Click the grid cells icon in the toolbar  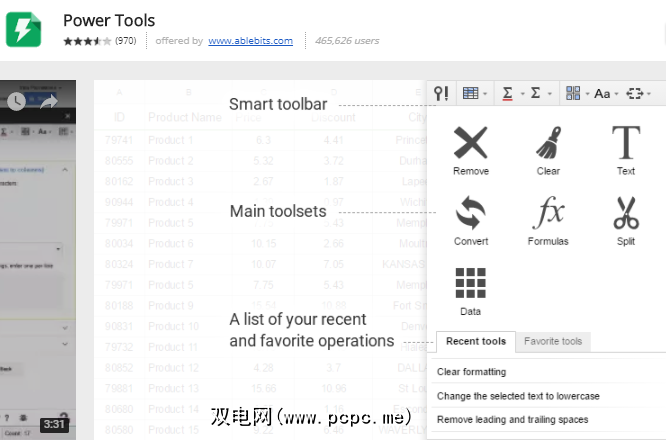[x=573, y=93]
